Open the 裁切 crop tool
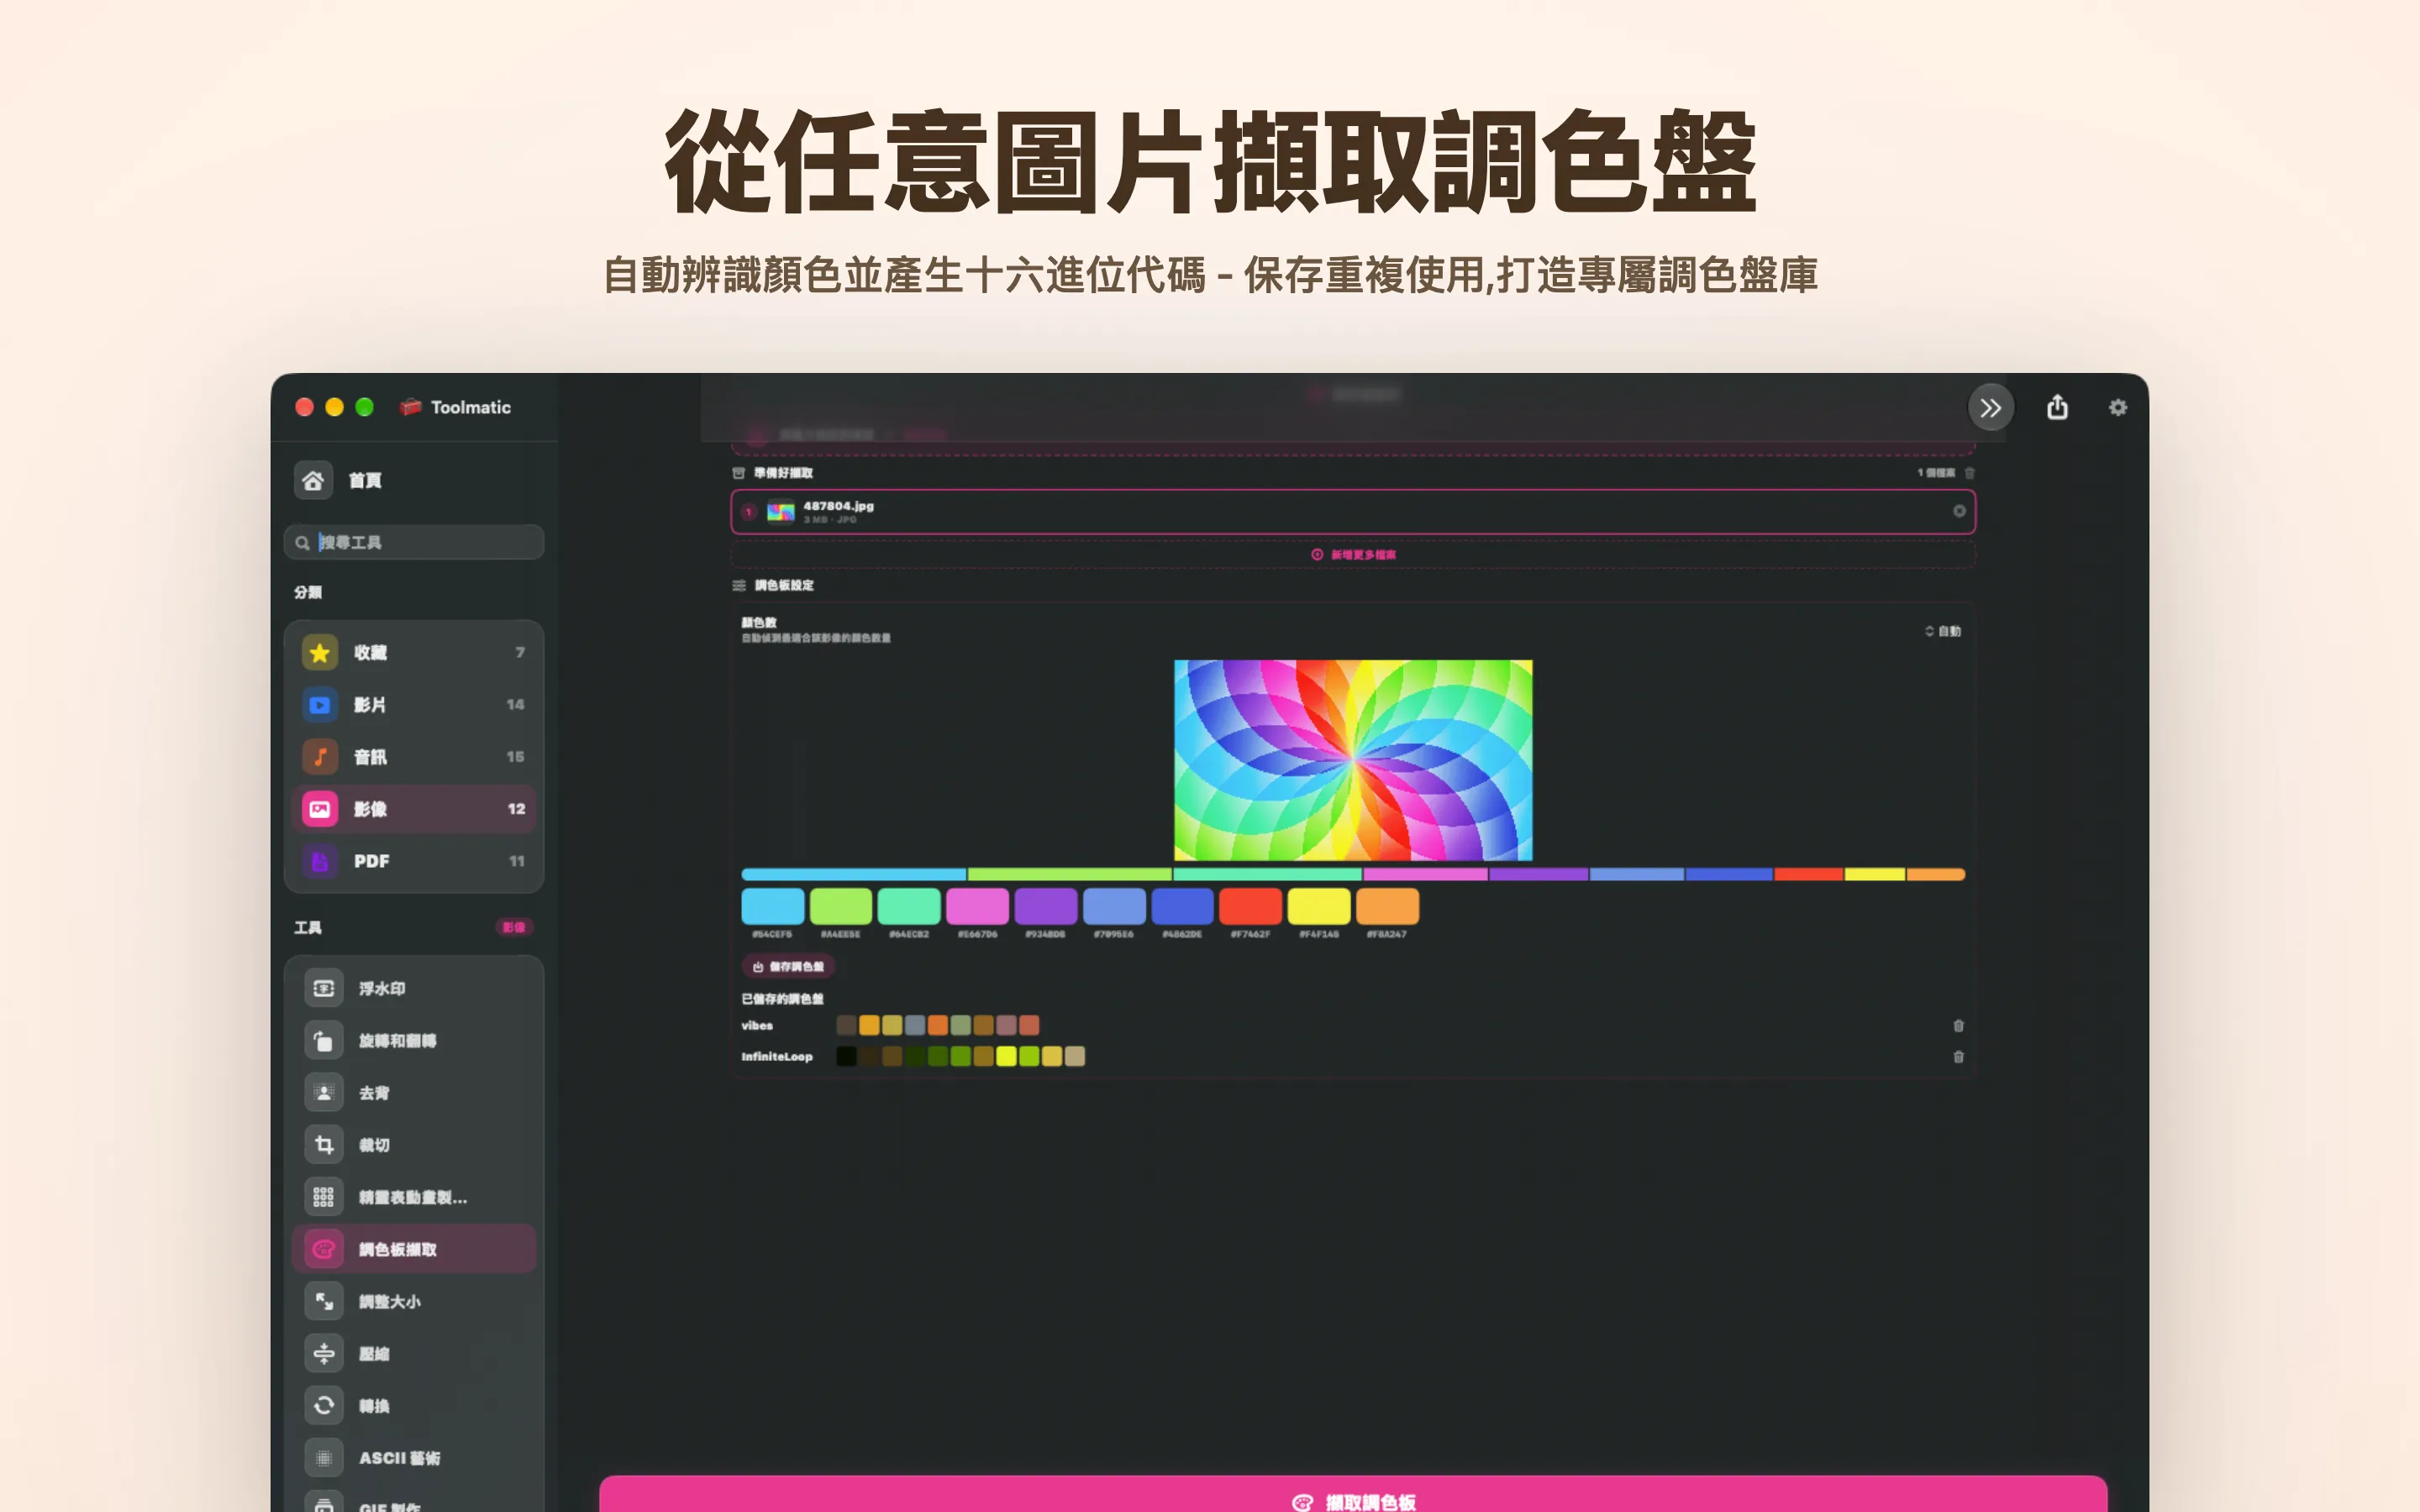2420x1512 pixels. coord(414,1145)
